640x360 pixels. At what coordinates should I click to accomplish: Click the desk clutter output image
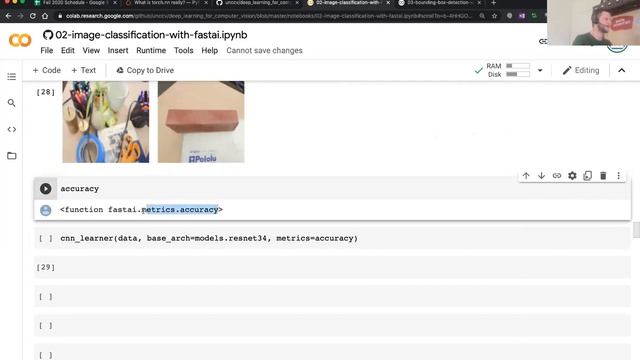point(106,122)
